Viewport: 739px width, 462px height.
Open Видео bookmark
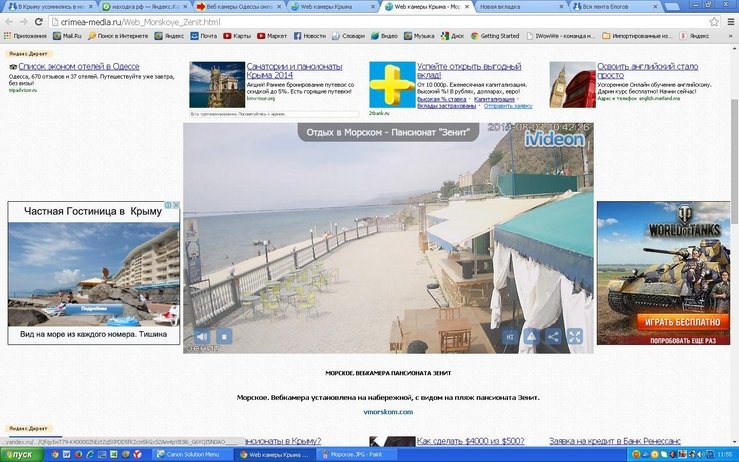[384, 36]
